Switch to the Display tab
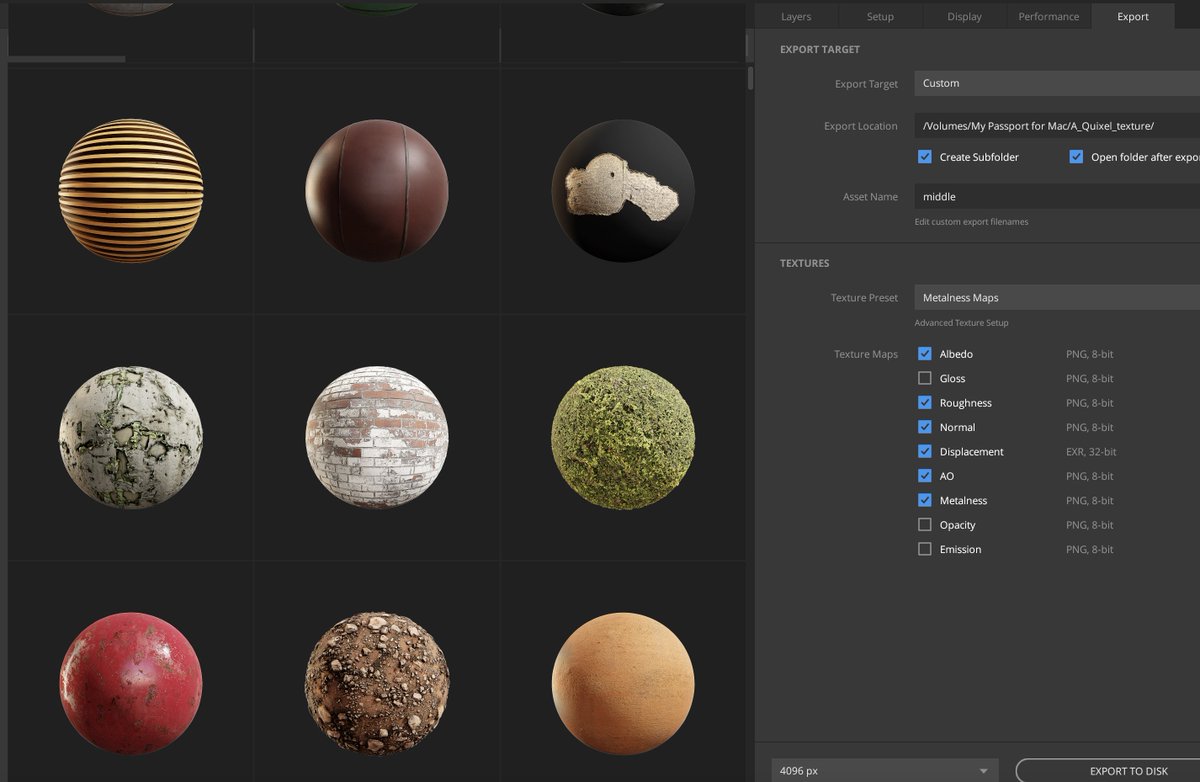The height and width of the screenshot is (782, 1200). (x=964, y=16)
